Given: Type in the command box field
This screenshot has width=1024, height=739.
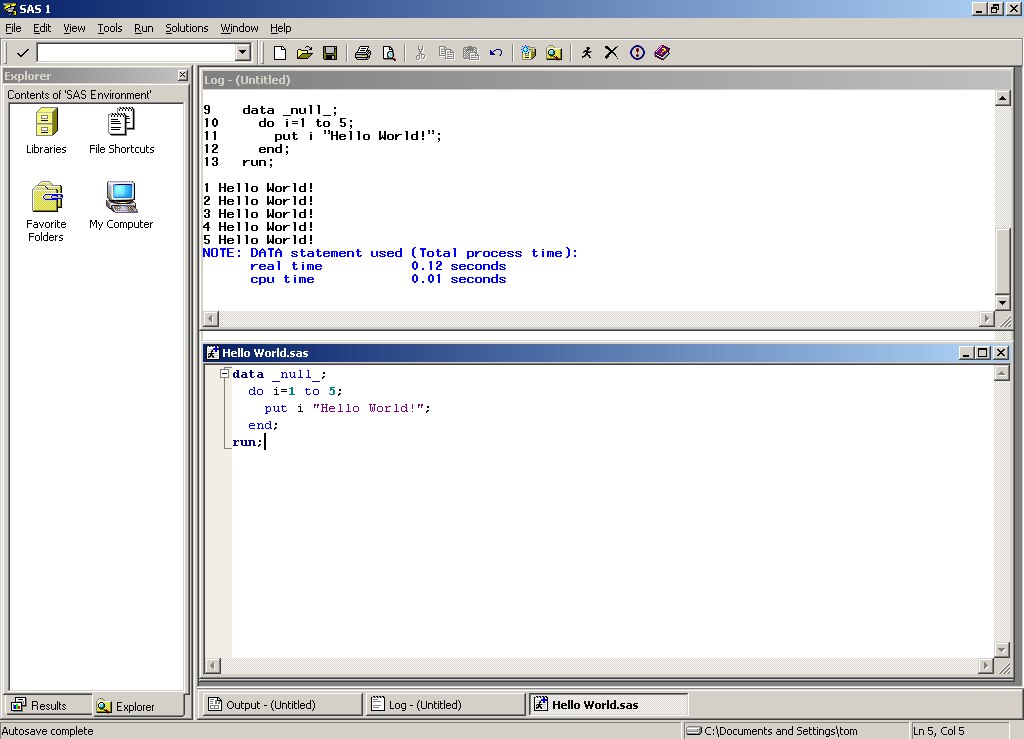Looking at the screenshot, I should pyautogui.click(x=135, y=52).
